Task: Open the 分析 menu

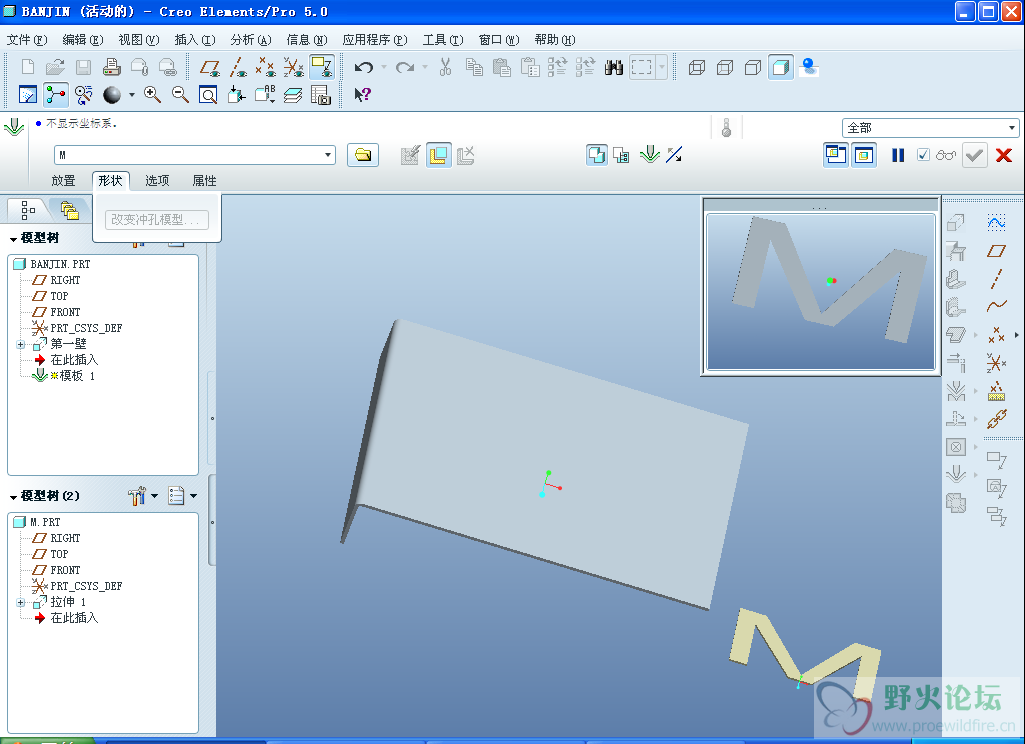Action: pyautogui.click(x=250, y=40)
